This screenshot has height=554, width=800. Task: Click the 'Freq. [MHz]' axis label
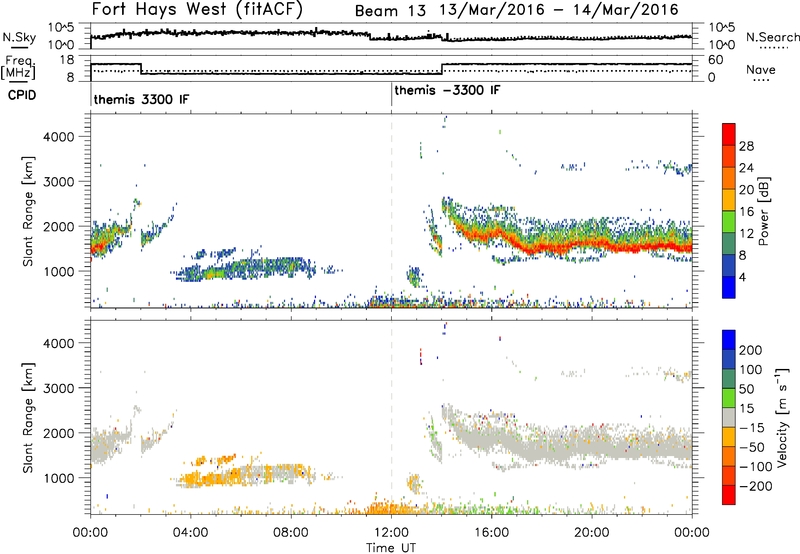click(x=18, y=67)
